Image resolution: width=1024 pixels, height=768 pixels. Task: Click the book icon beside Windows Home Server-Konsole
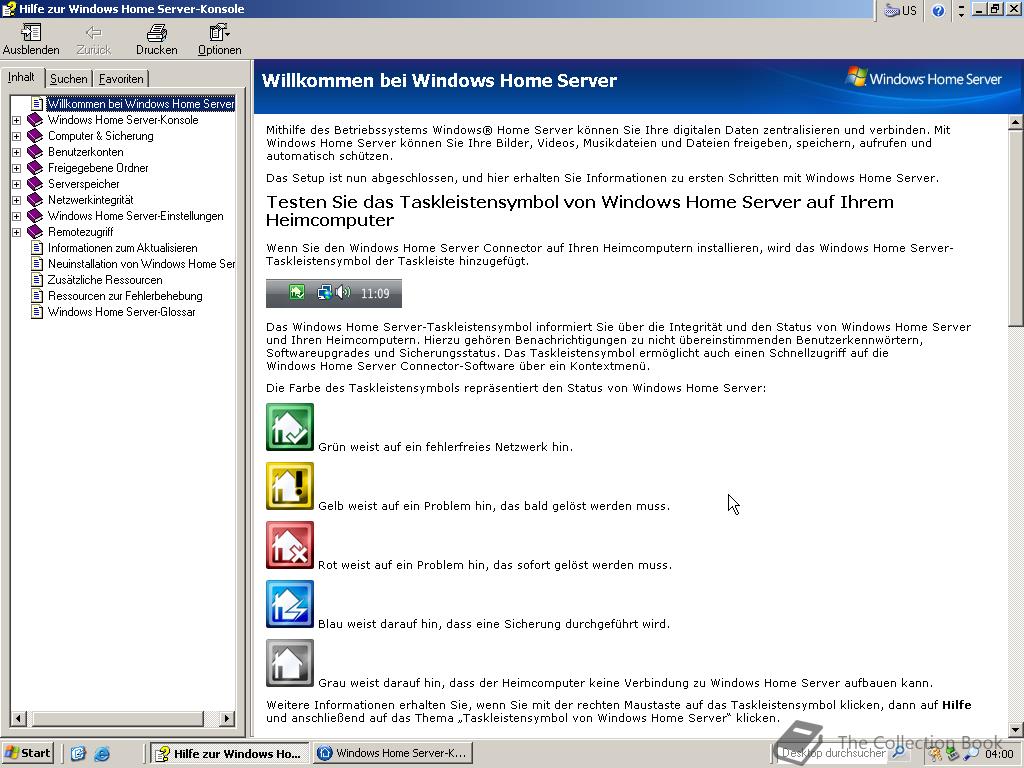point(35,120)
